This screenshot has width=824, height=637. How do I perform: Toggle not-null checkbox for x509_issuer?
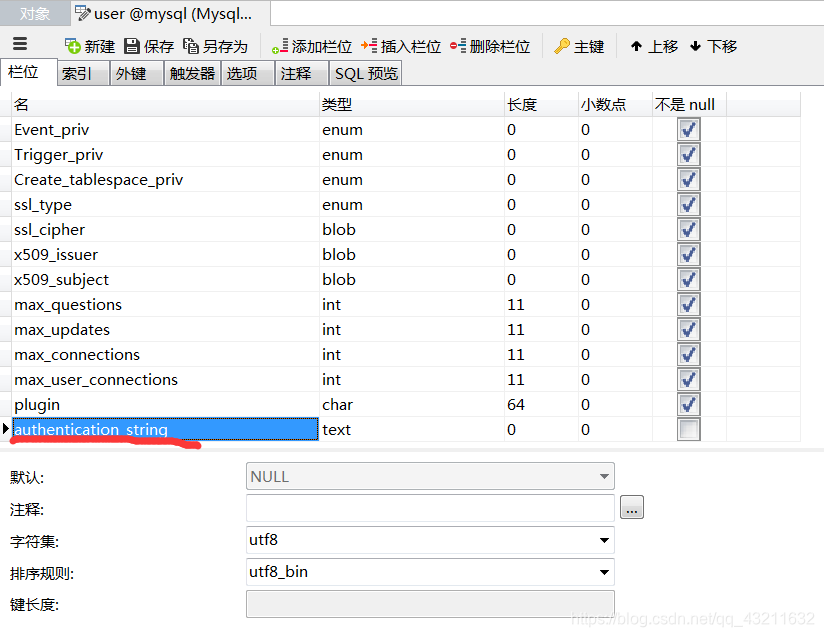point(688,254)
